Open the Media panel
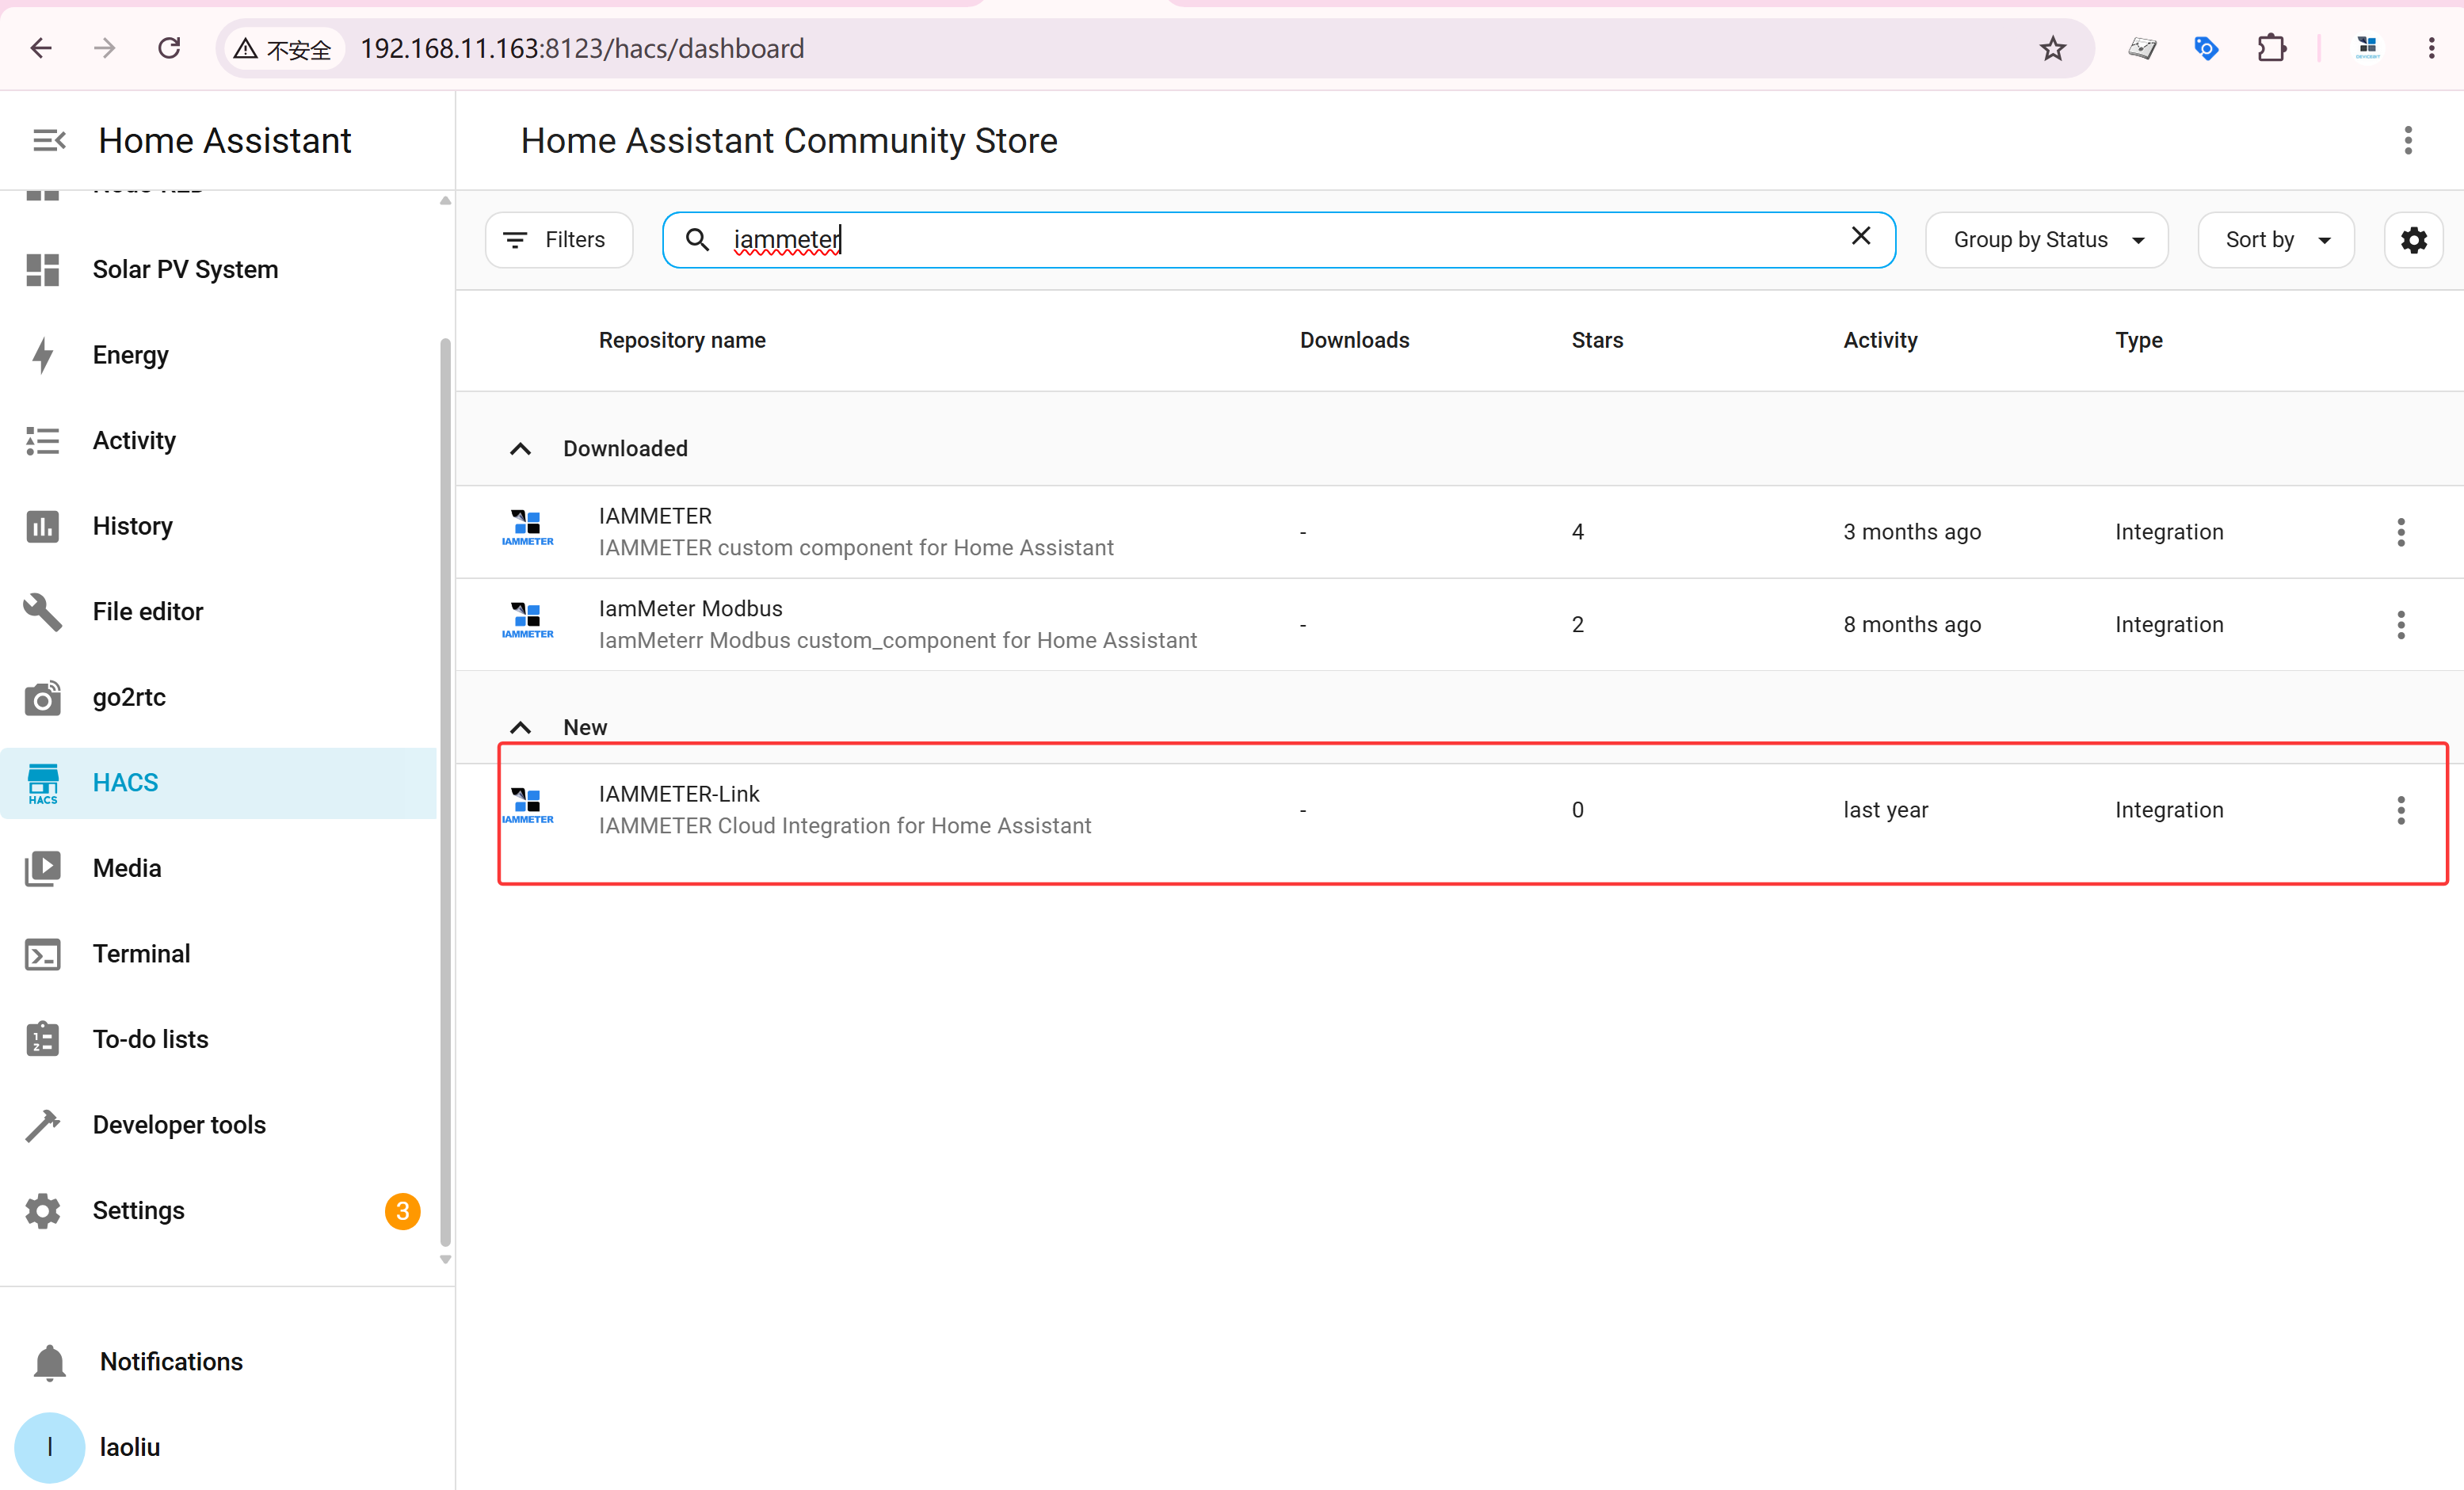 (218, 868)
